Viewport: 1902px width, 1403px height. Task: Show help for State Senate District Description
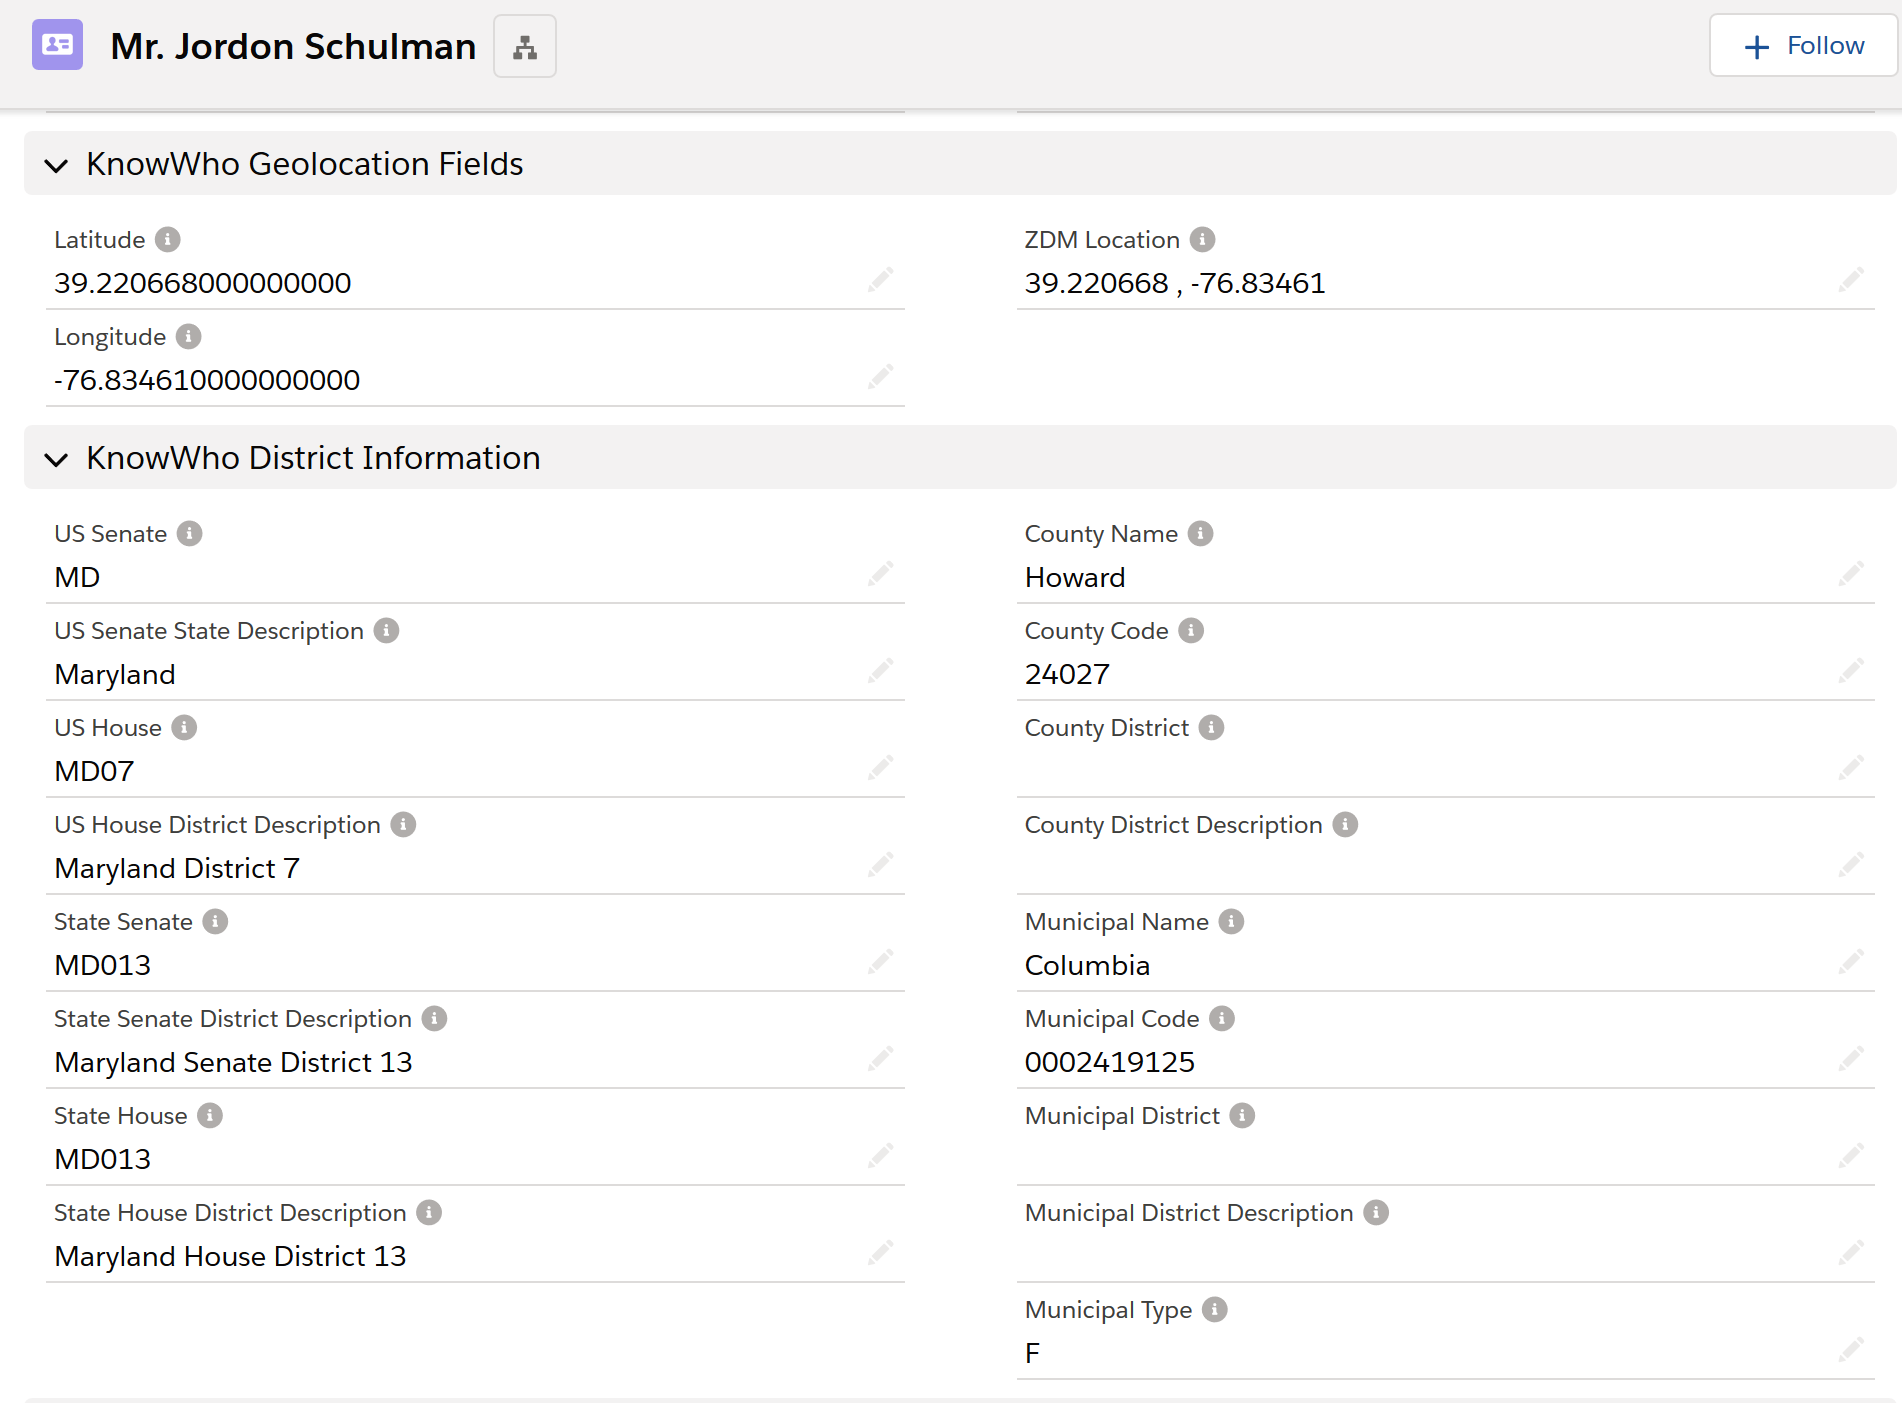434,1019
